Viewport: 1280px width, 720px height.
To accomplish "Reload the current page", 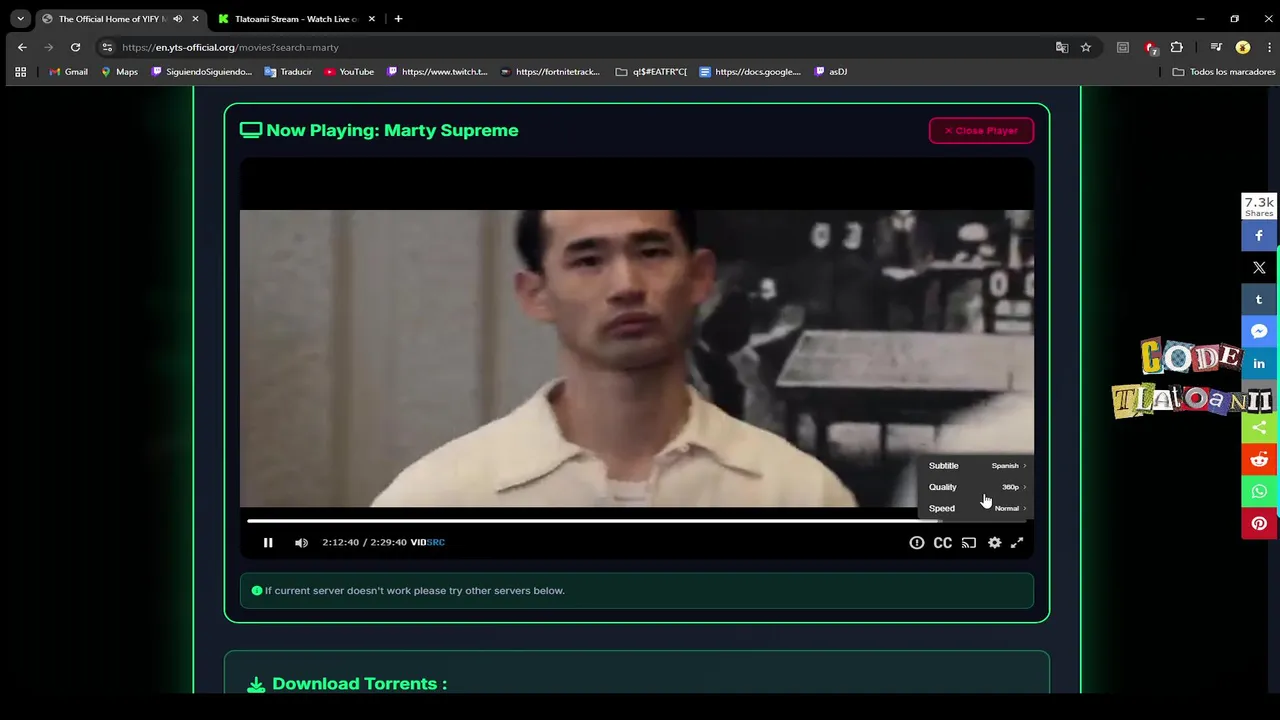I will click(75, 47).
